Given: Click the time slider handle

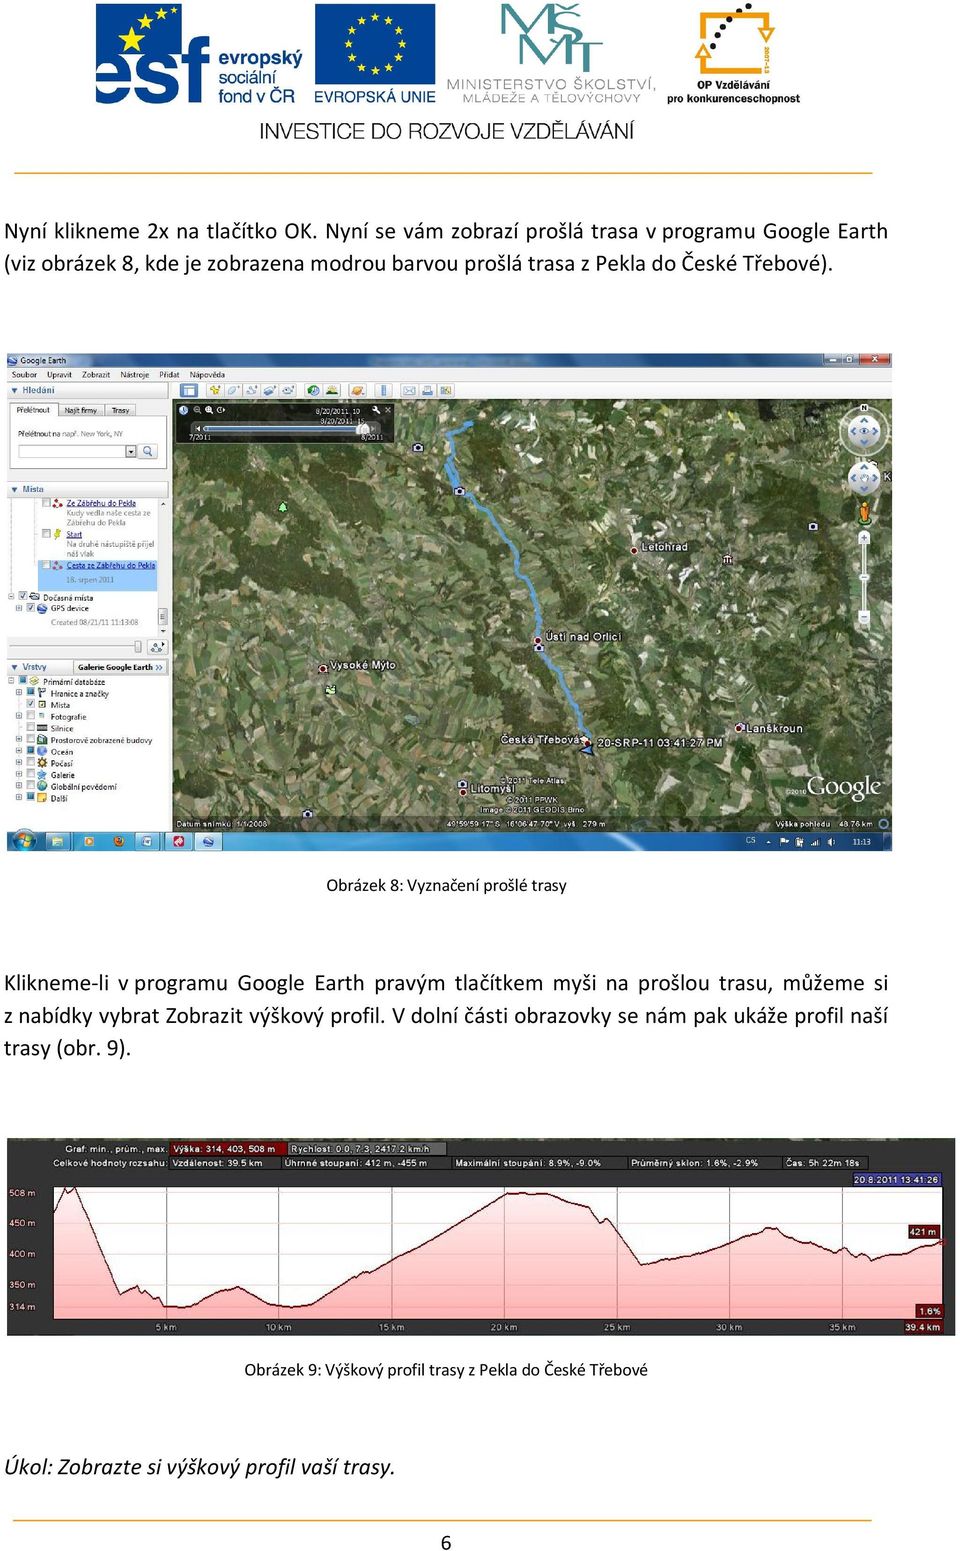Looking at the screenshot, I should pyautogui.click(x=365, y=428).
